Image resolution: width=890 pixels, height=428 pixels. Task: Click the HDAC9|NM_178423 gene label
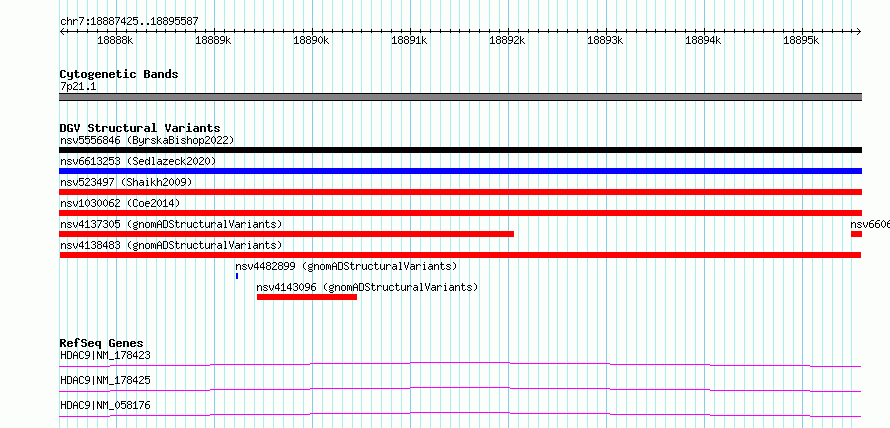pos(105,355)
